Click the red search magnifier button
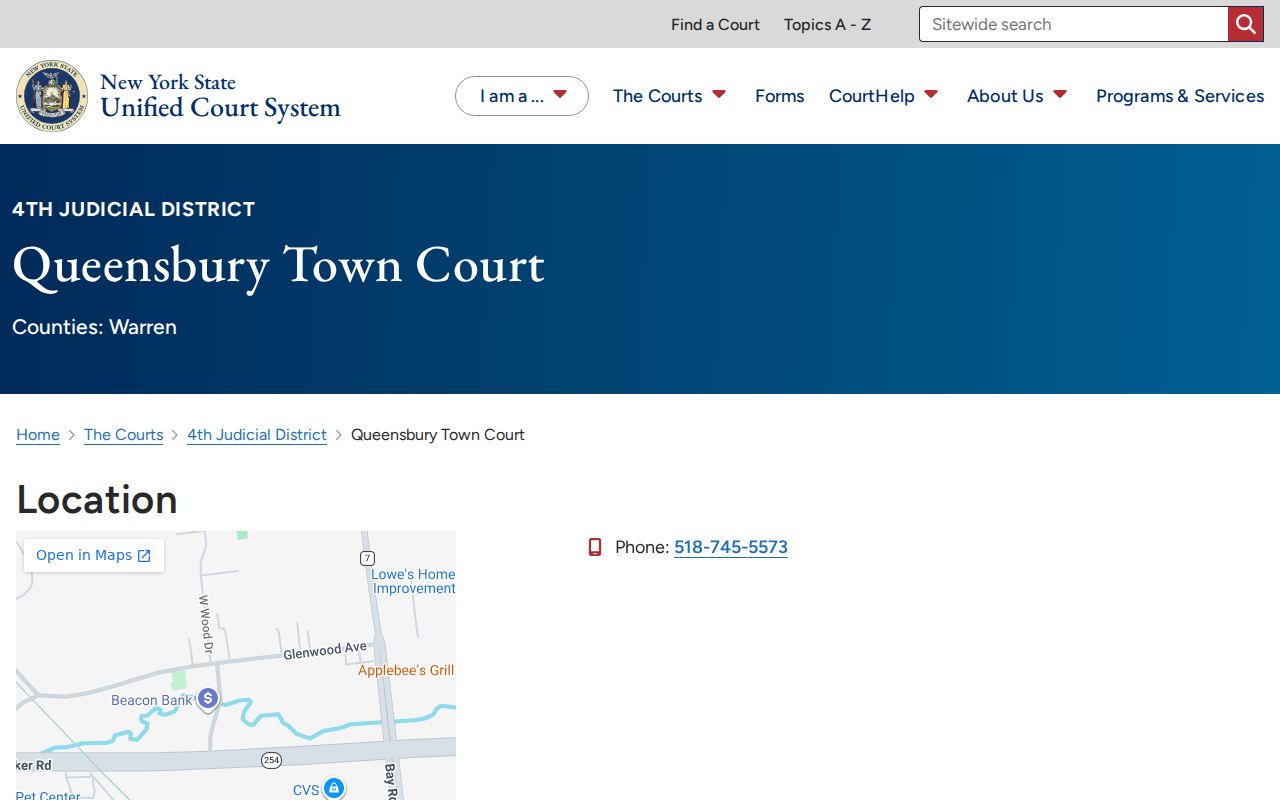The width and height of the screenshot is (1280, 800). (x=1245, y=24)
